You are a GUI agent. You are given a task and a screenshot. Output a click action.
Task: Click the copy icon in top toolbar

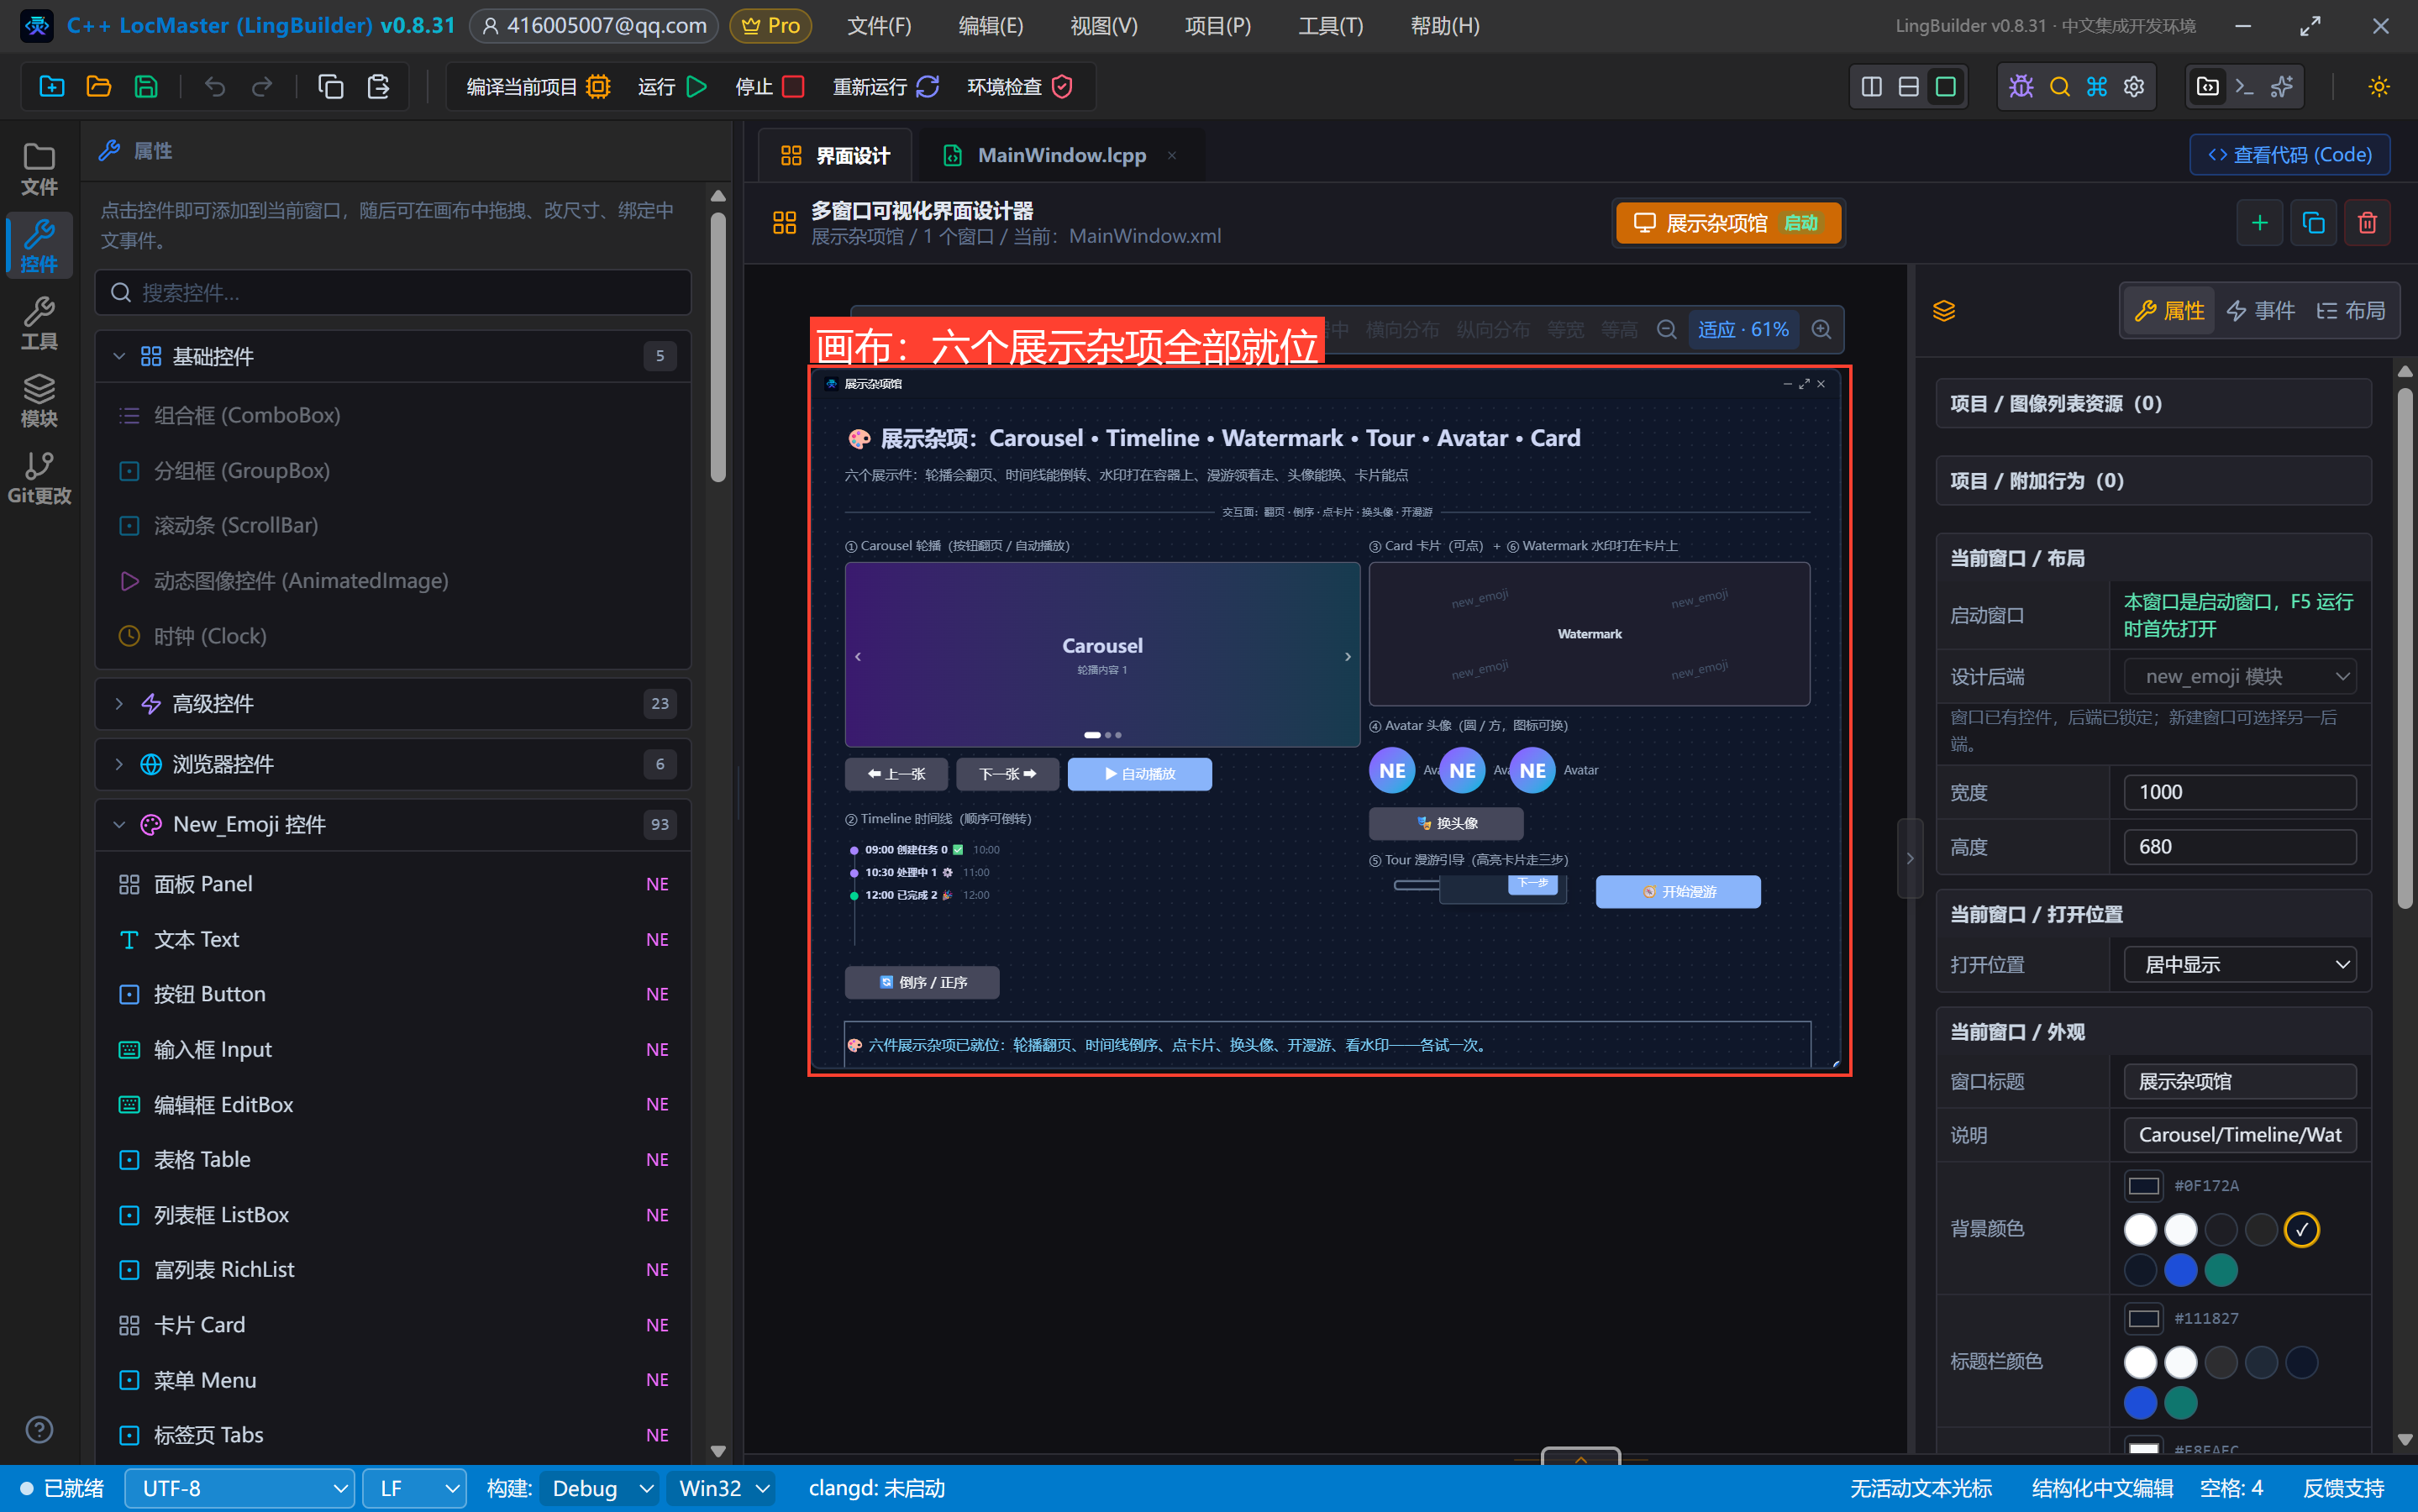330,87
